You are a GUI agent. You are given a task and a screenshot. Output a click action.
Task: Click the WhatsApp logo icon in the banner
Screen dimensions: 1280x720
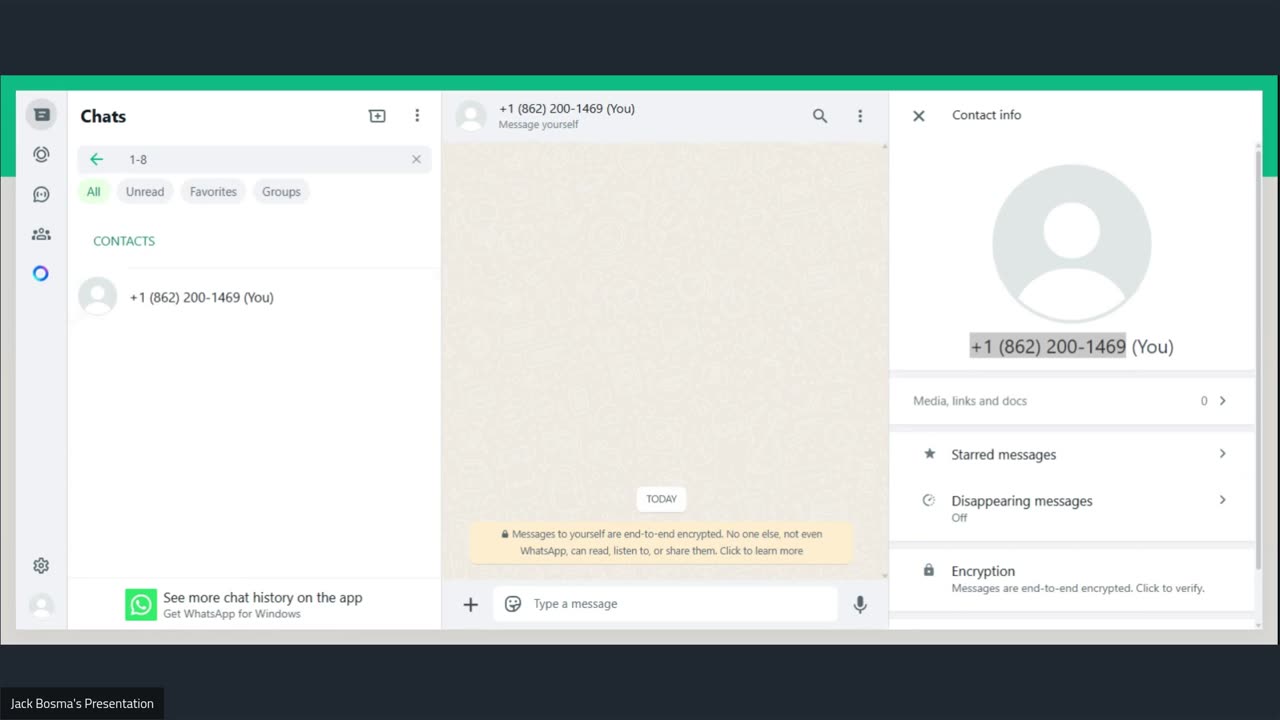click(141, 604)
